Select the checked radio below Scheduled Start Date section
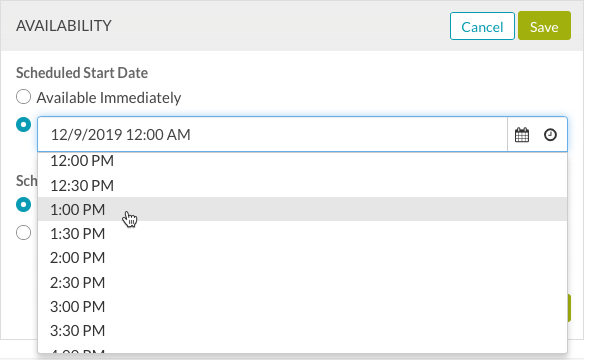Viewport: 589px width, 360px height. [x=23, y=204]
